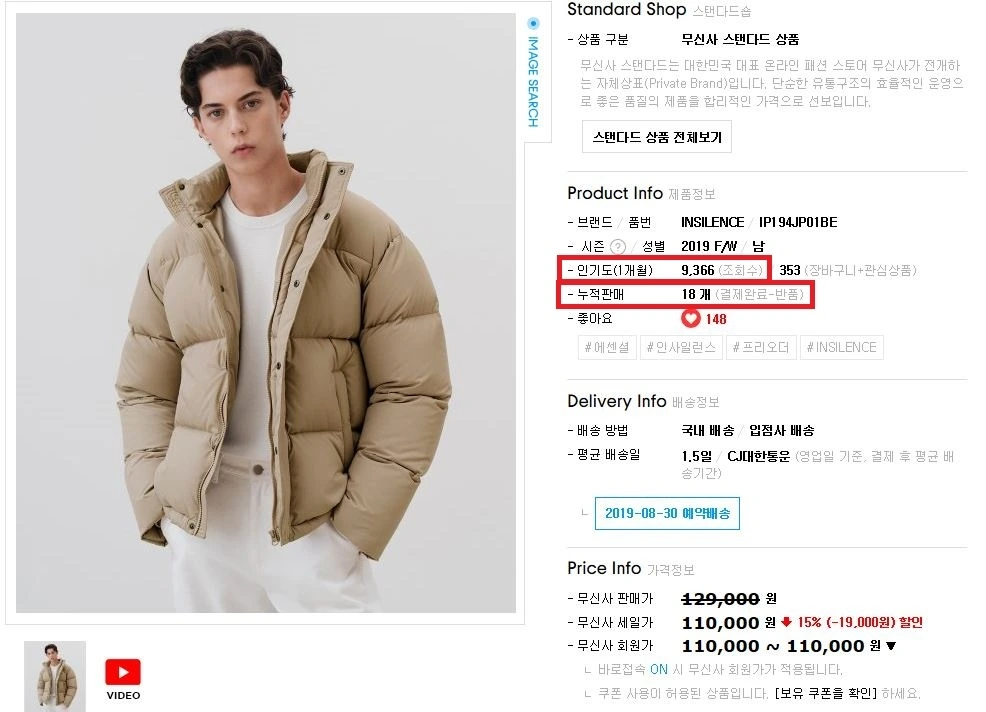Image resolution: width=986 pixels, height=712 pixels.
Task: Open the 보유 쿠폰을 확인 link
Action: pos(826,693)
